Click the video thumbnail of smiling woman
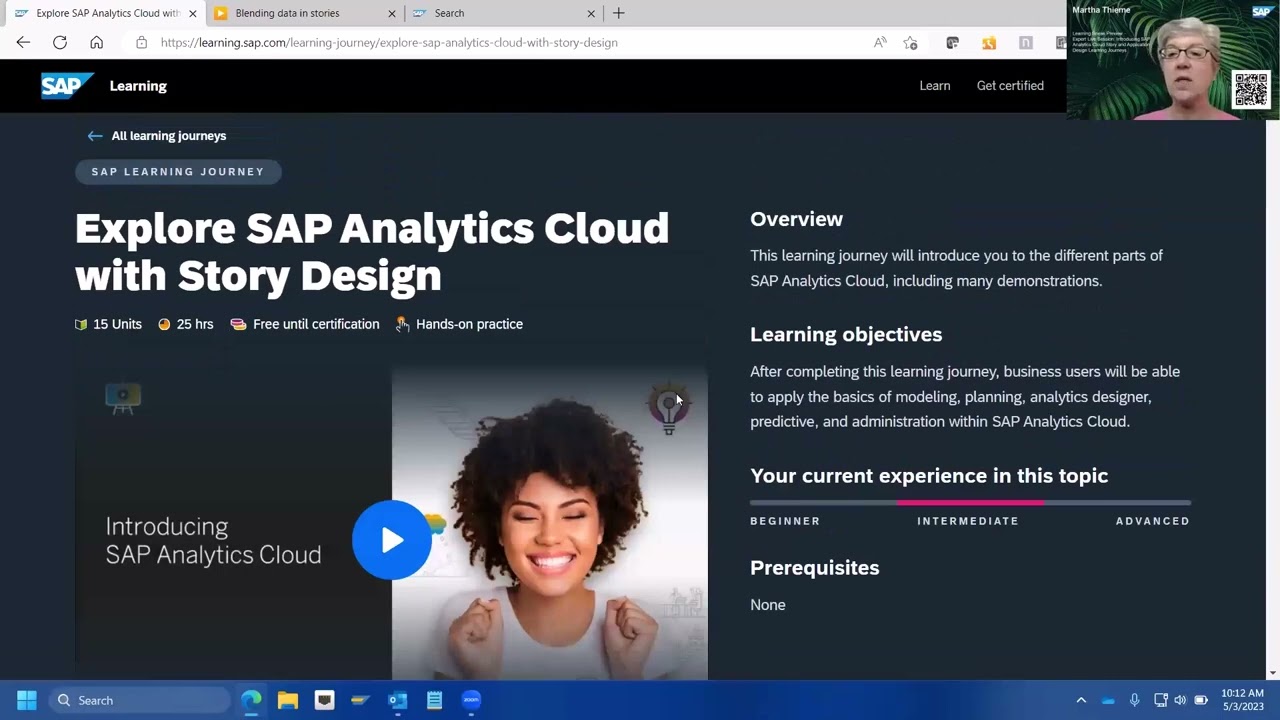Image resolution: width=1280 pixels, height=720 pixels. [x=550, y=524]
